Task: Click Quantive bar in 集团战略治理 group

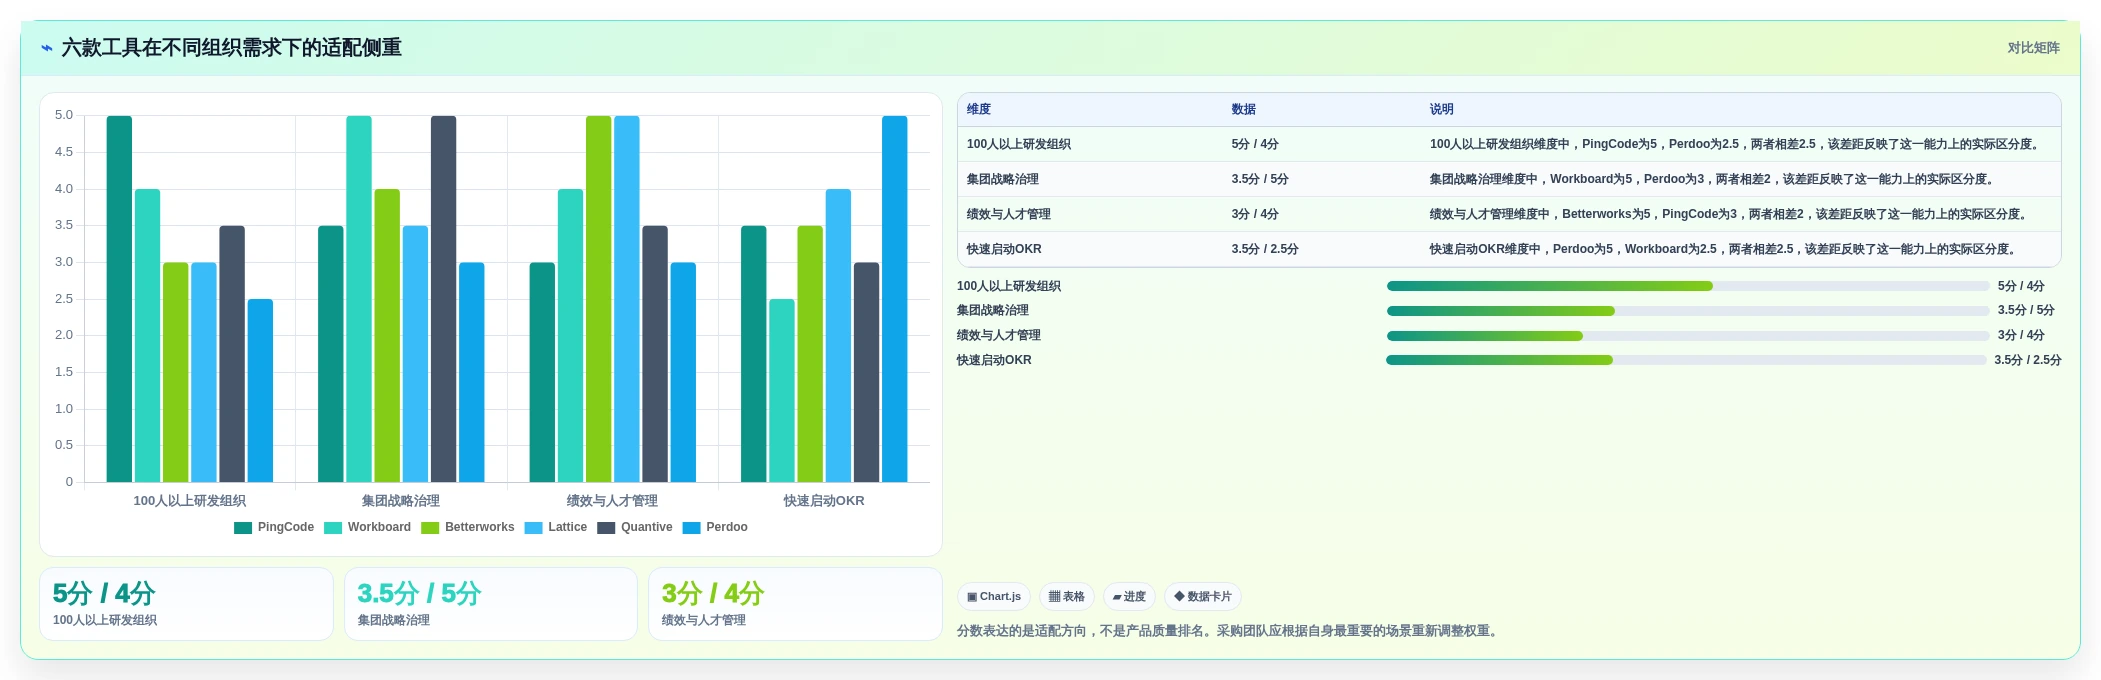Action: pos(444,299)
